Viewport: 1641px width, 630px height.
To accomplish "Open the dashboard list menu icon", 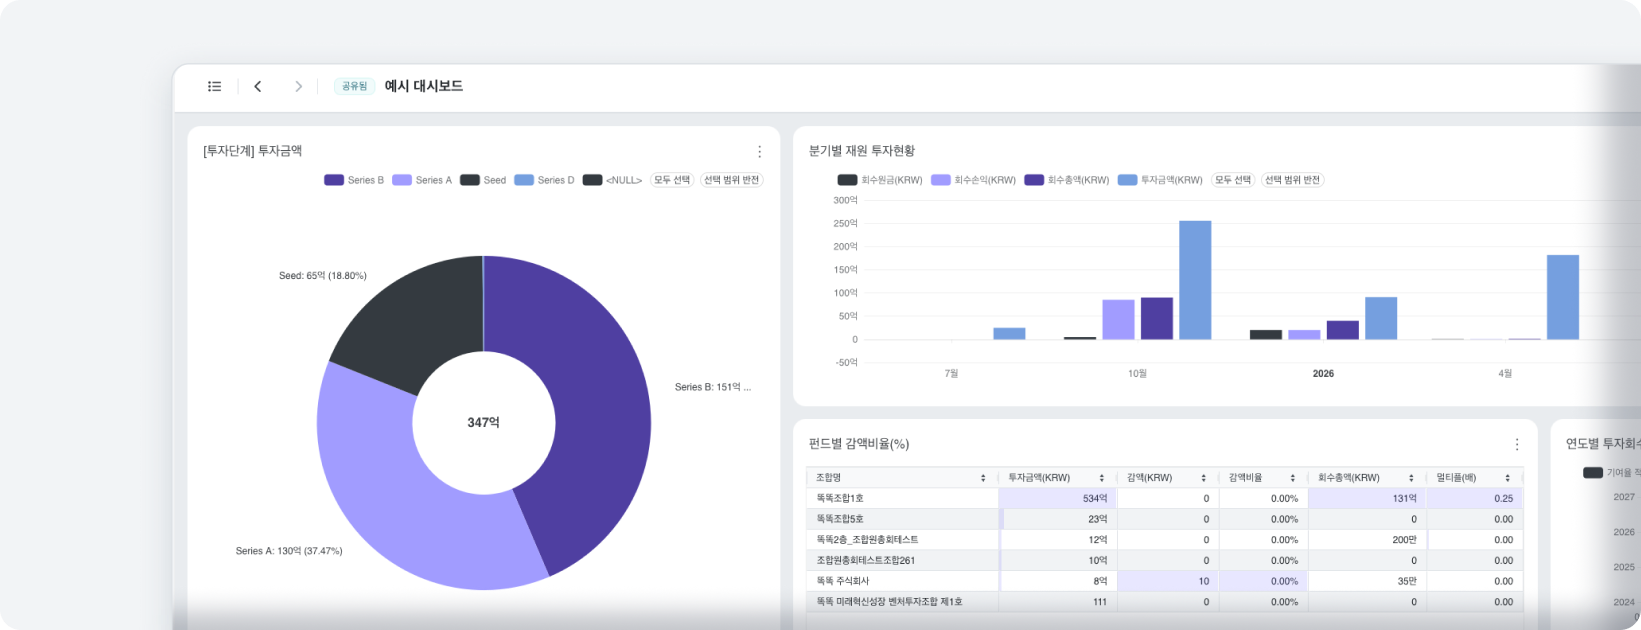I will (214, 86).
